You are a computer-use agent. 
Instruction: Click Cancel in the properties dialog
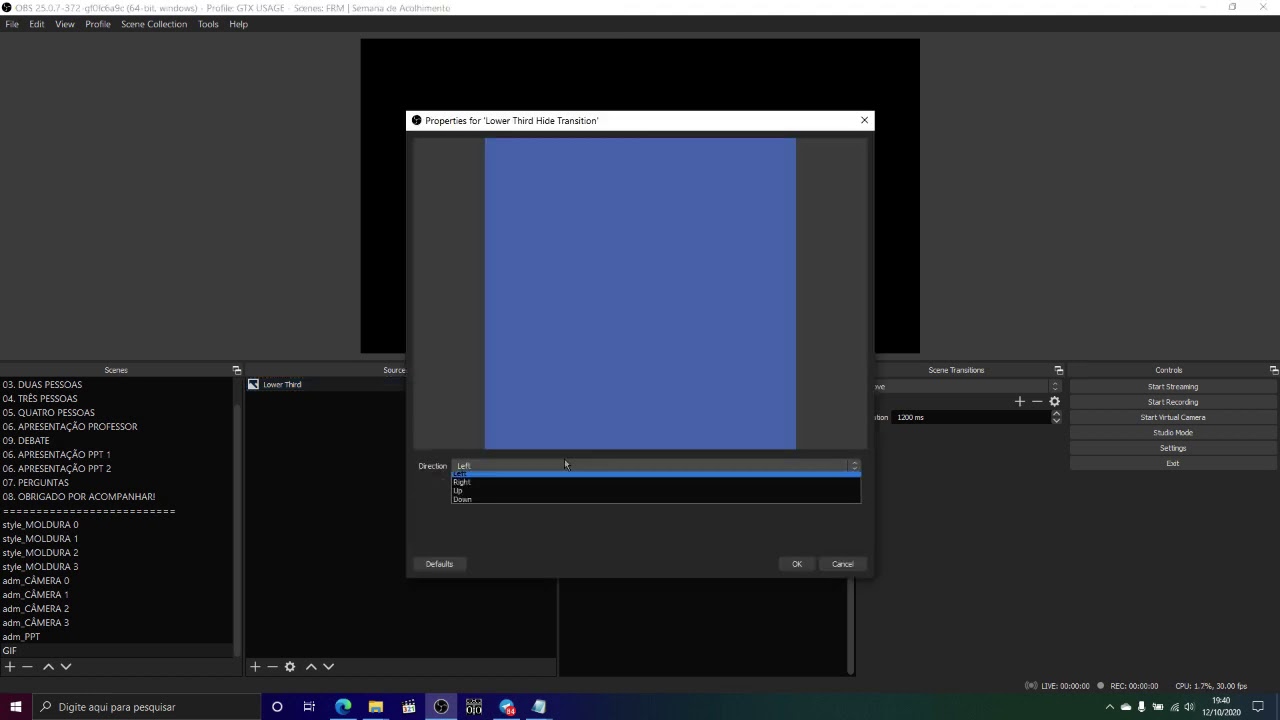pos(843,564)
